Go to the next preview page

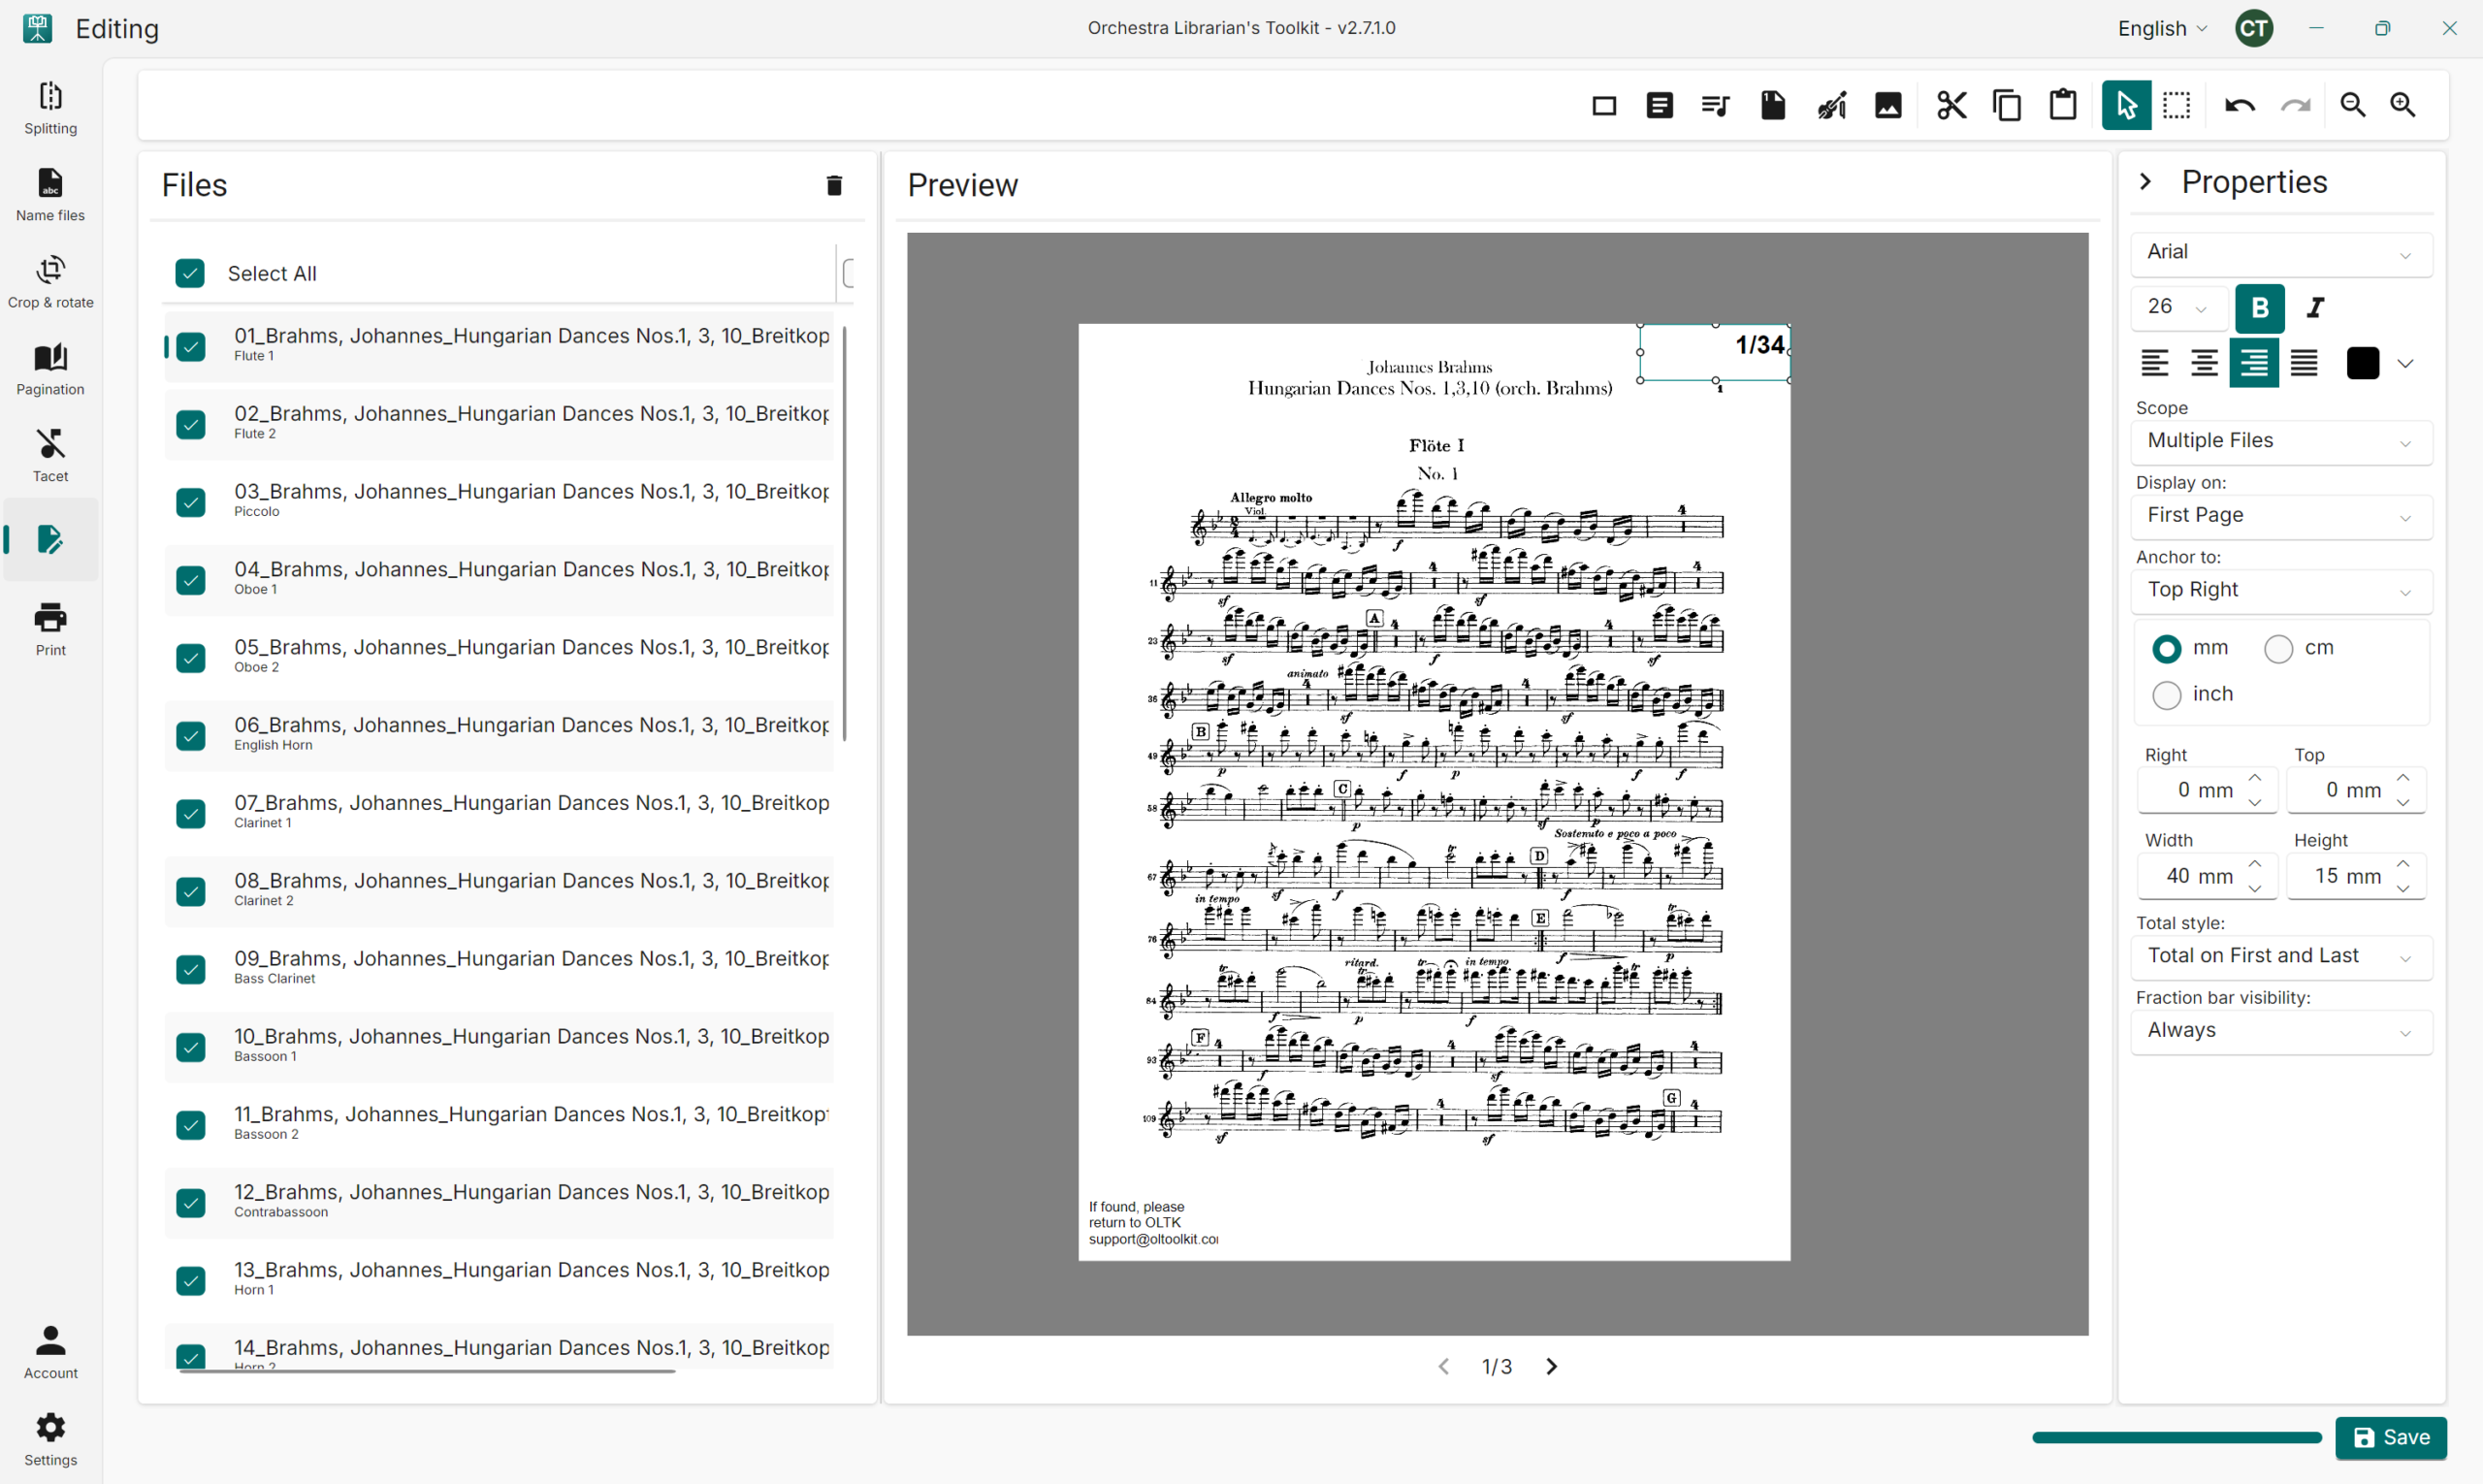[1552, 1367]
